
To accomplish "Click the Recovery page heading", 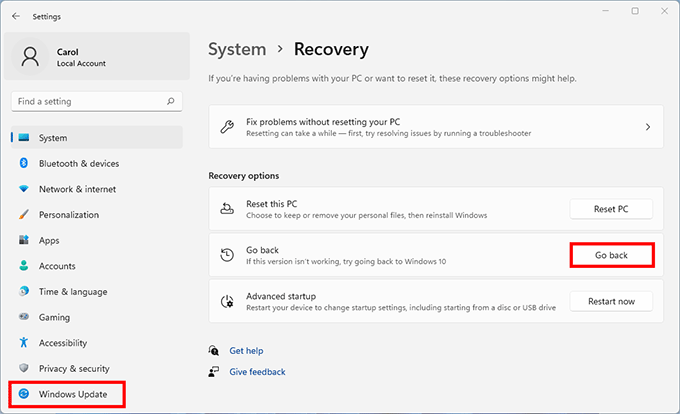I will click(x=331, y=49).
